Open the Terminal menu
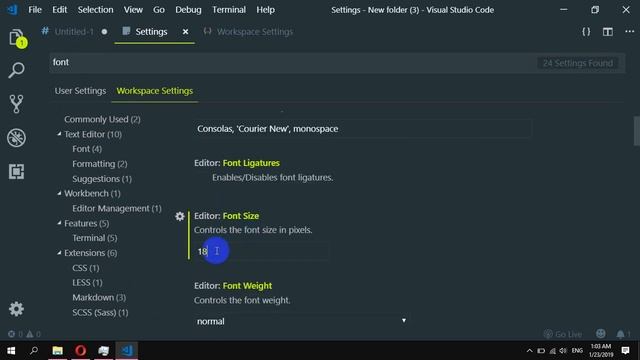 coord(229,10)
